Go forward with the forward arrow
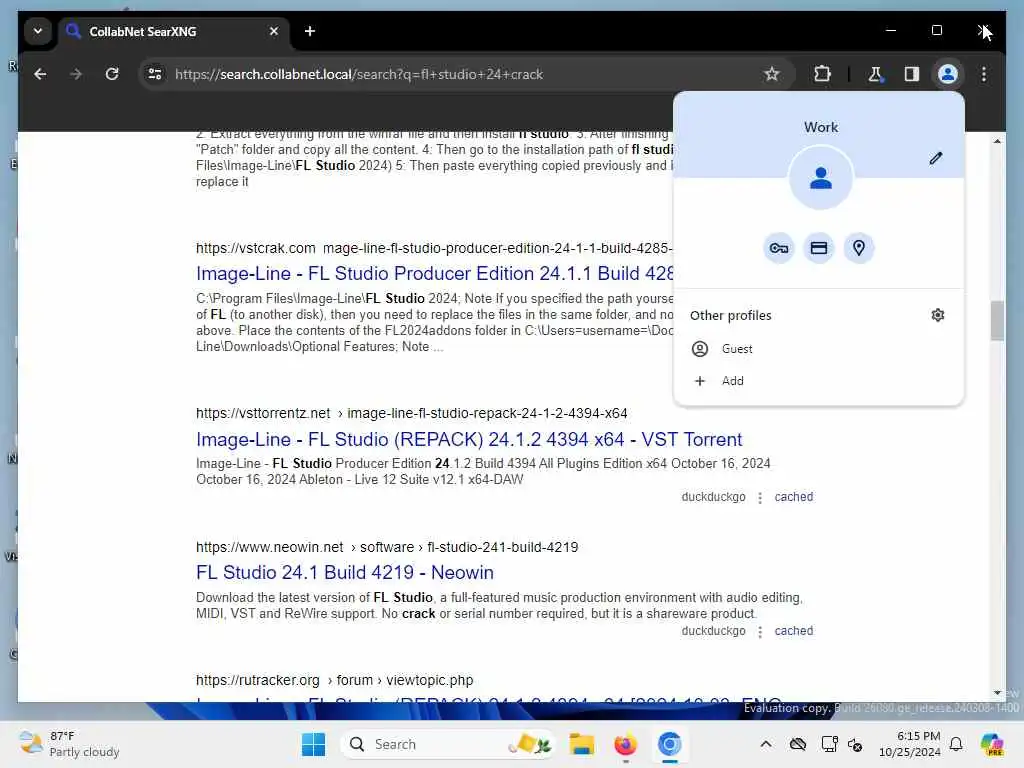1024x768 pixels. click(76, 74)
